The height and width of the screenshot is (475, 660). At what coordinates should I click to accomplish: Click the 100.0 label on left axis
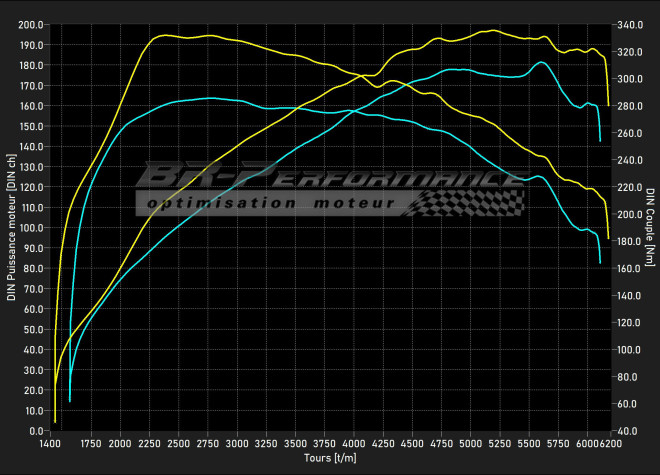[x=30, y=228]
